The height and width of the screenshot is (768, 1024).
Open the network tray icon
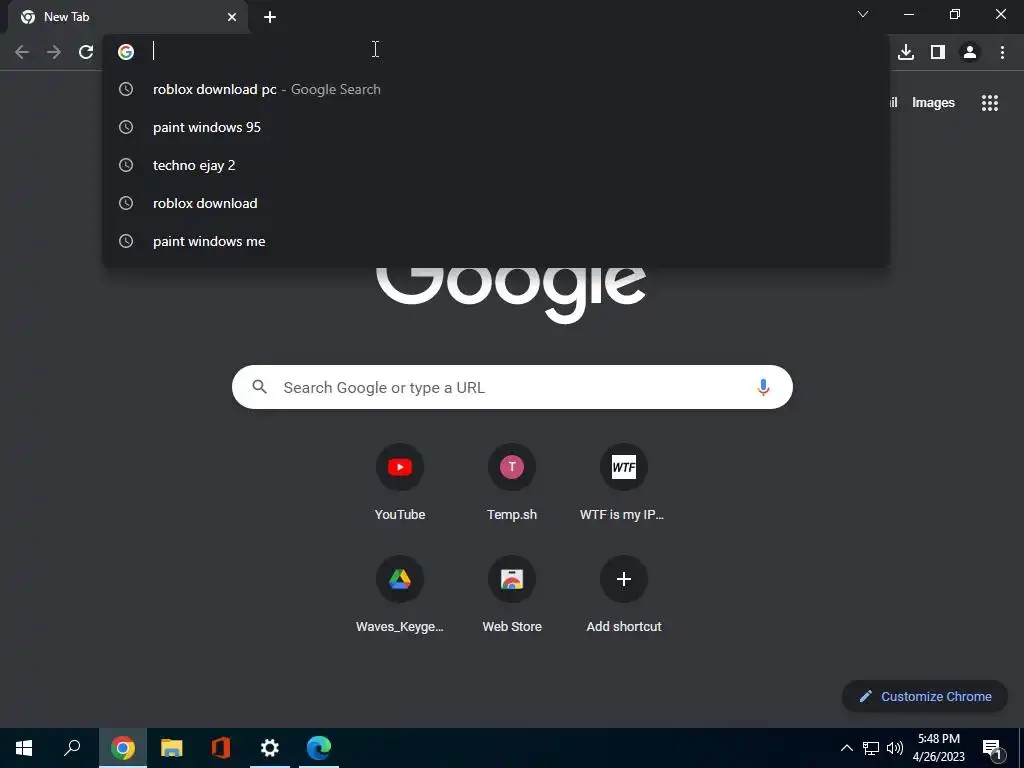[x=871, y=748]
